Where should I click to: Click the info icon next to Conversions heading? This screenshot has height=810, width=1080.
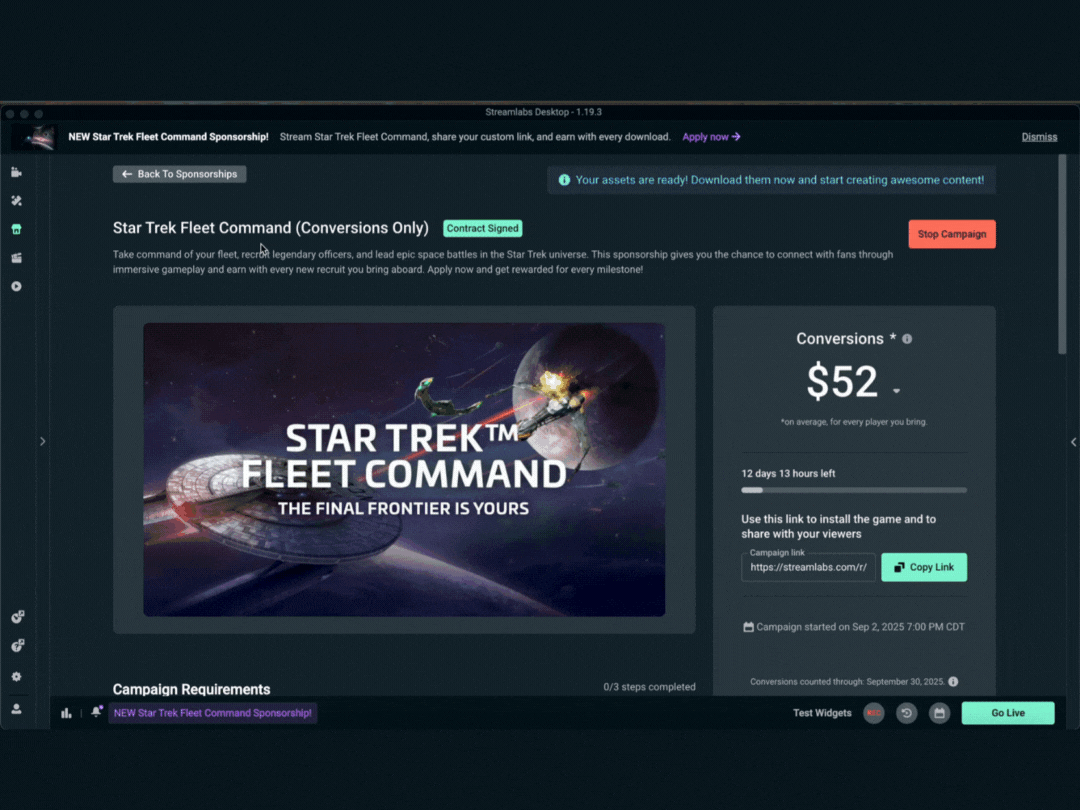pyautogui.click(x=907, y=339)
